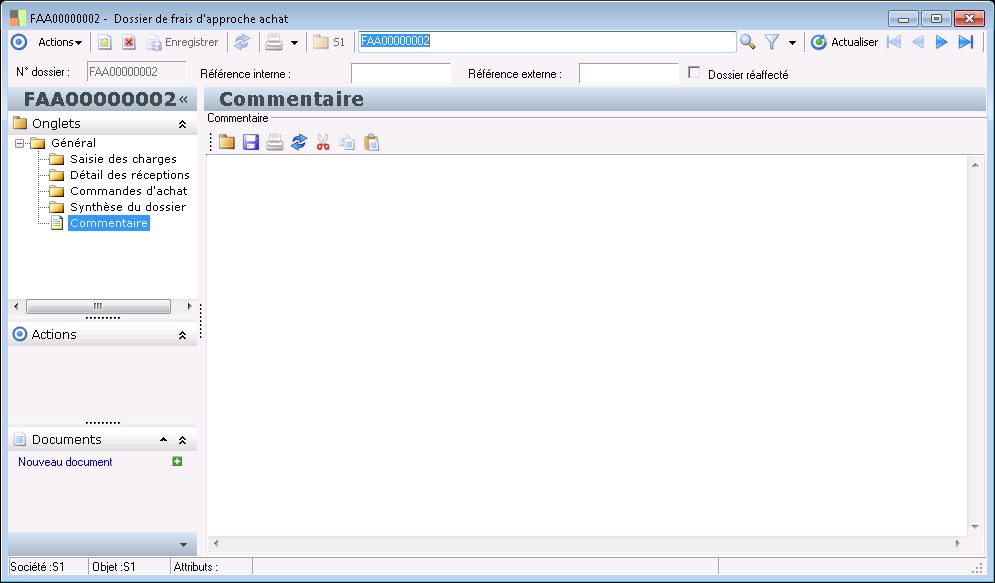
Task: Click the Actualiser refresh button
Action: coord(845,43)
